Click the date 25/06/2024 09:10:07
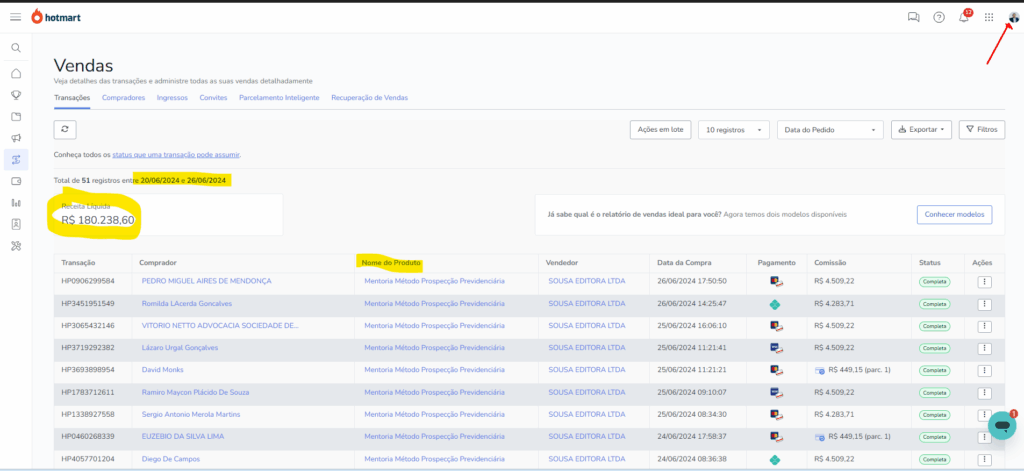Viewport: 1024px width, 471px height. 692,393
